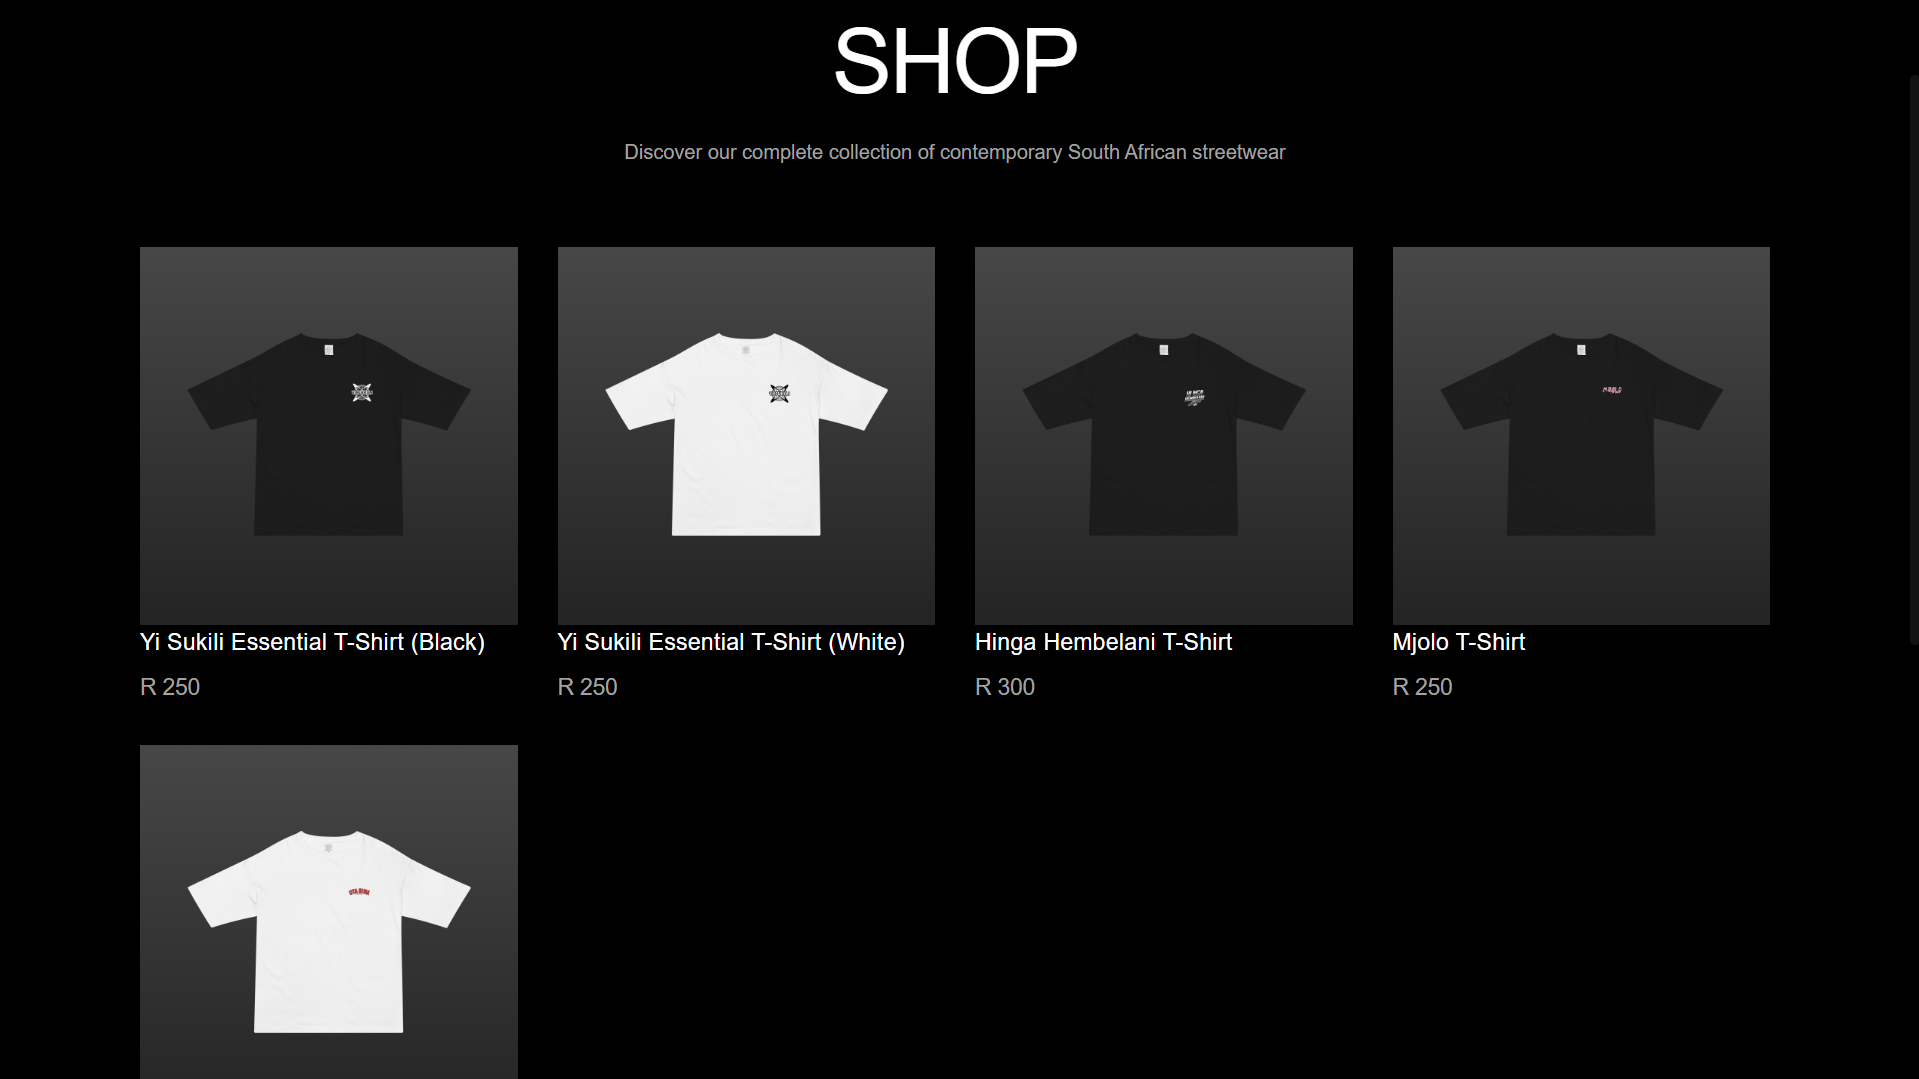Click the star logo on black T-Shirt
This screenshot has width=1919, height=1079.
coord(362,393)
